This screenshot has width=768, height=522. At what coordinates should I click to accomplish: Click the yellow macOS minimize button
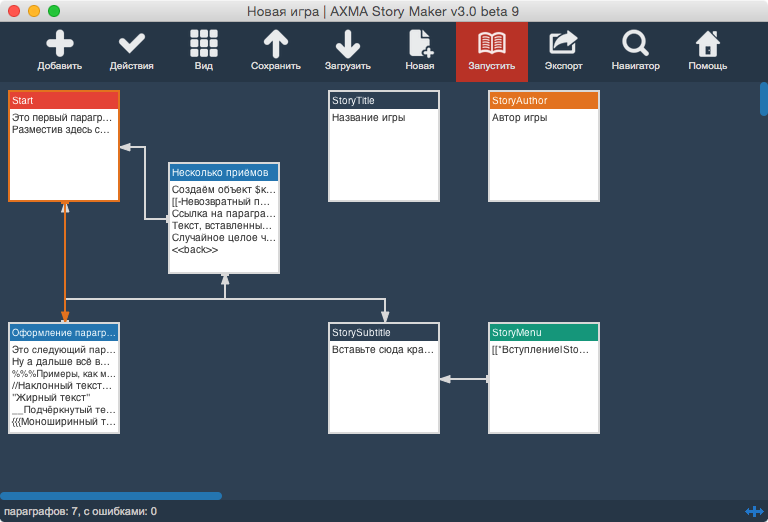(x=34, y=11)
